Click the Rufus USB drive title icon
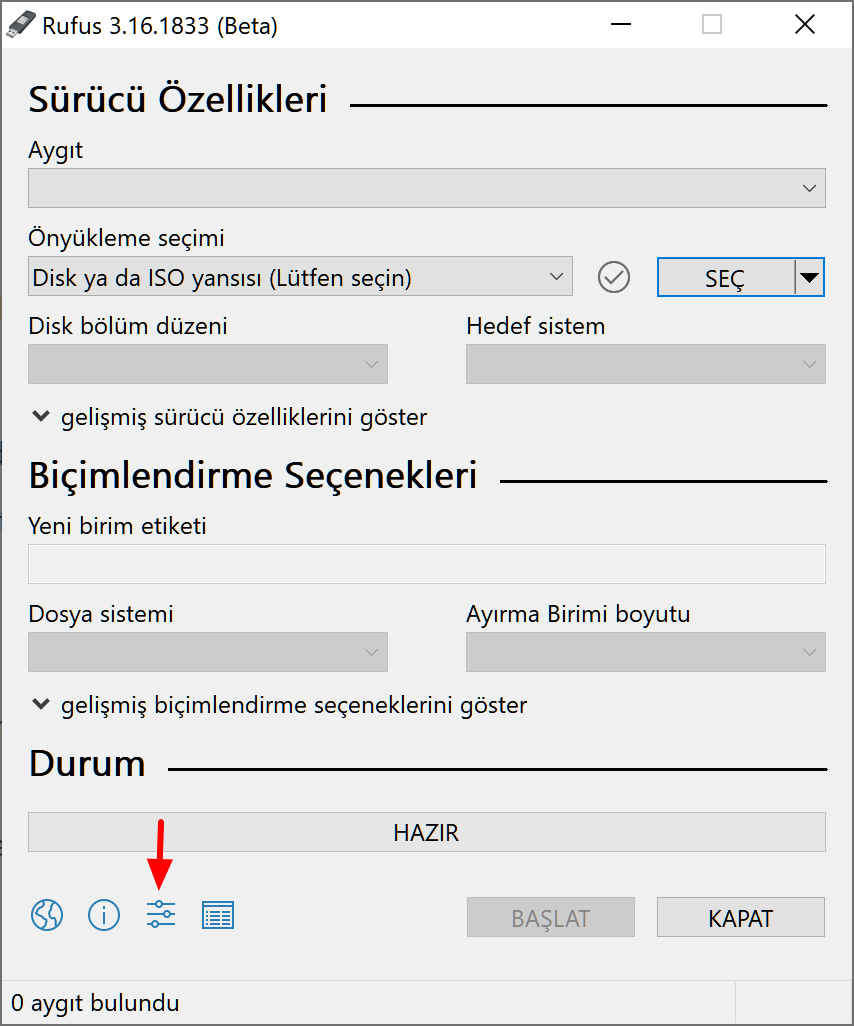Screen dimensions: 854x1026 click(x=20, y=25)
